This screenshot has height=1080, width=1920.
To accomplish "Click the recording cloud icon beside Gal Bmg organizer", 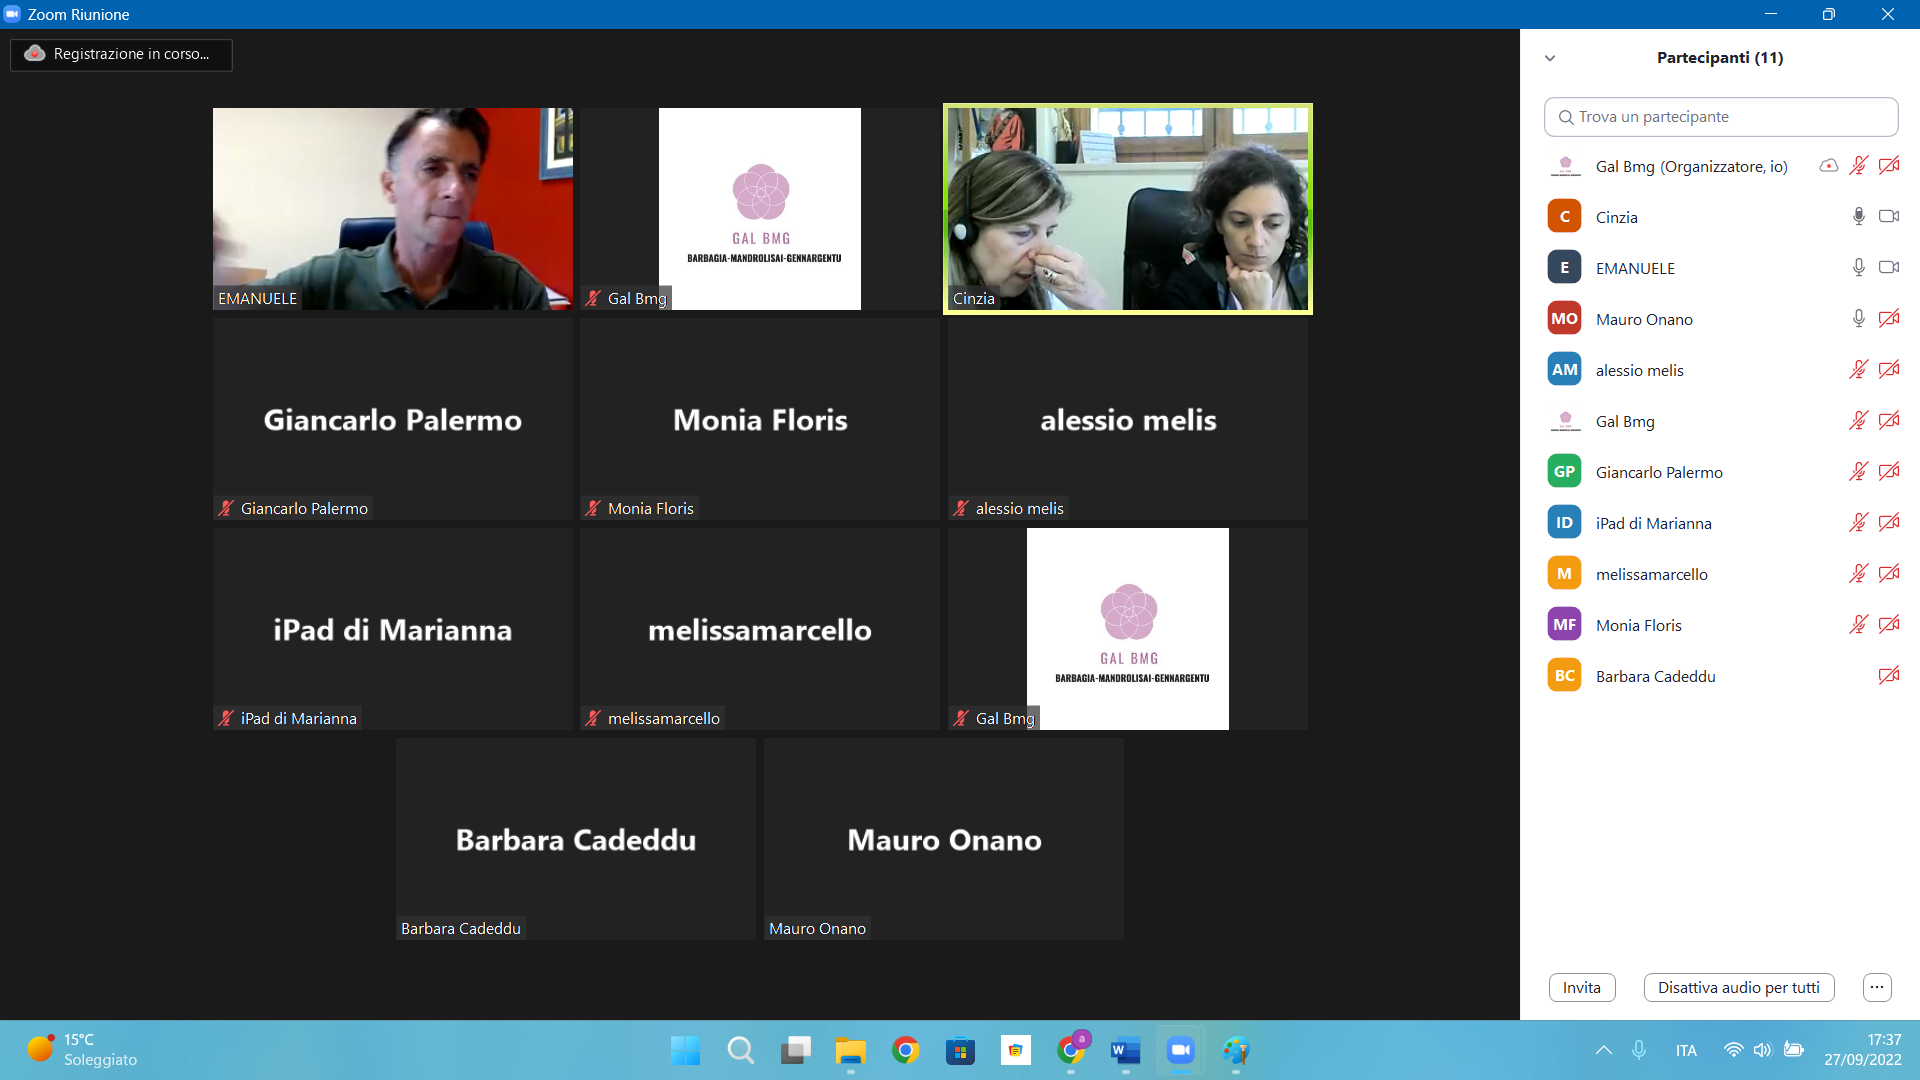I will pyautogui.click(x=1828, y=165).
